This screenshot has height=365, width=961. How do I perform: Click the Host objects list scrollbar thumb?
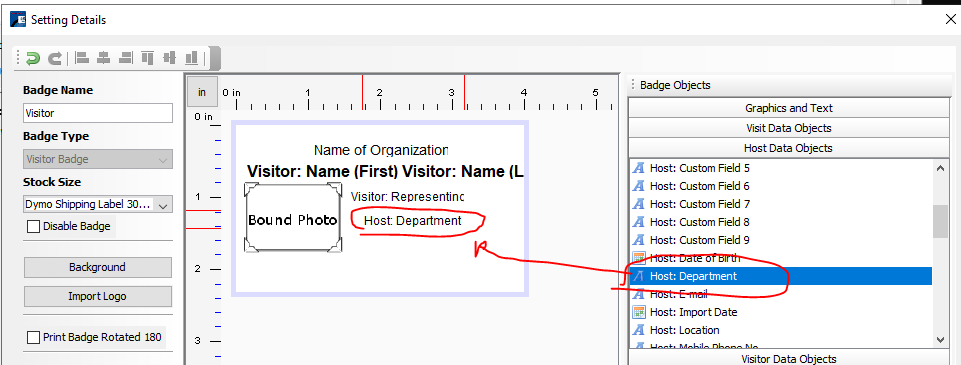pyautogui.click(x=940, y=221)
